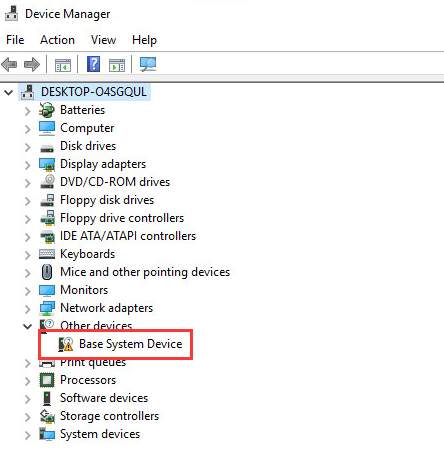Select the Storage controllers label

pyautogui.click(x=109, y=416)
